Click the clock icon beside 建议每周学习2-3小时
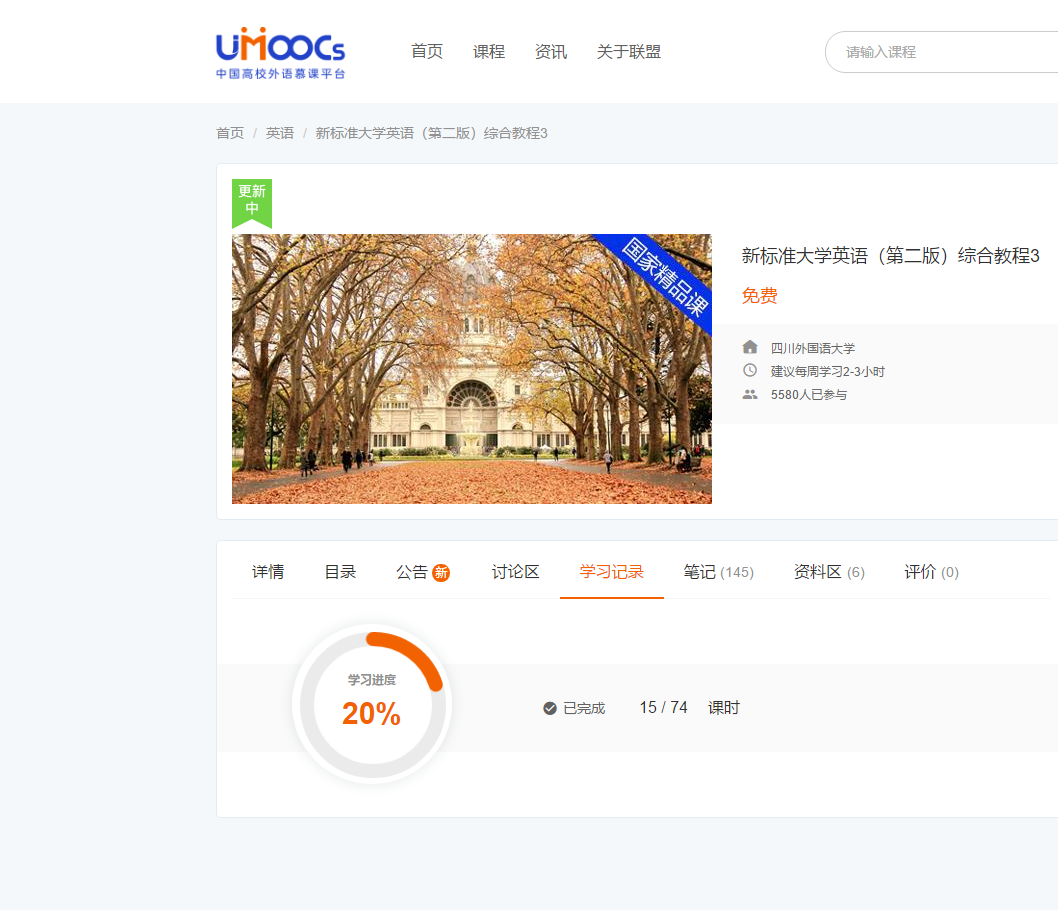Screen dimensions: 1058x910 (750, 370)
